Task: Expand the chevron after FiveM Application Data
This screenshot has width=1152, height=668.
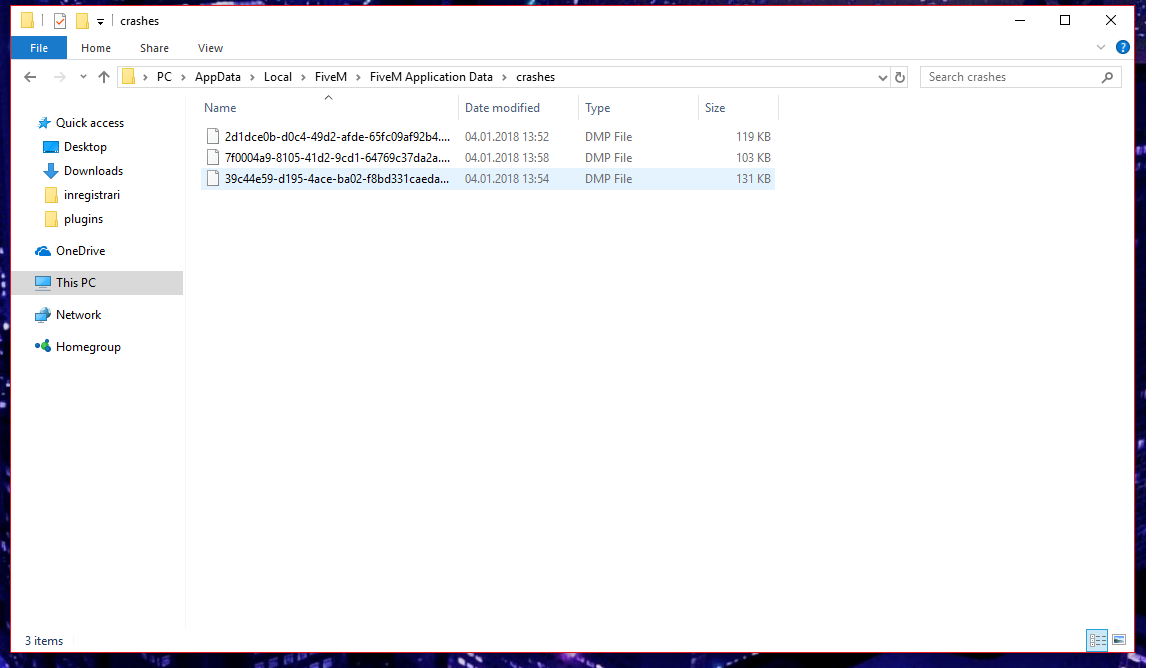Action: click(x=504, y=77)
